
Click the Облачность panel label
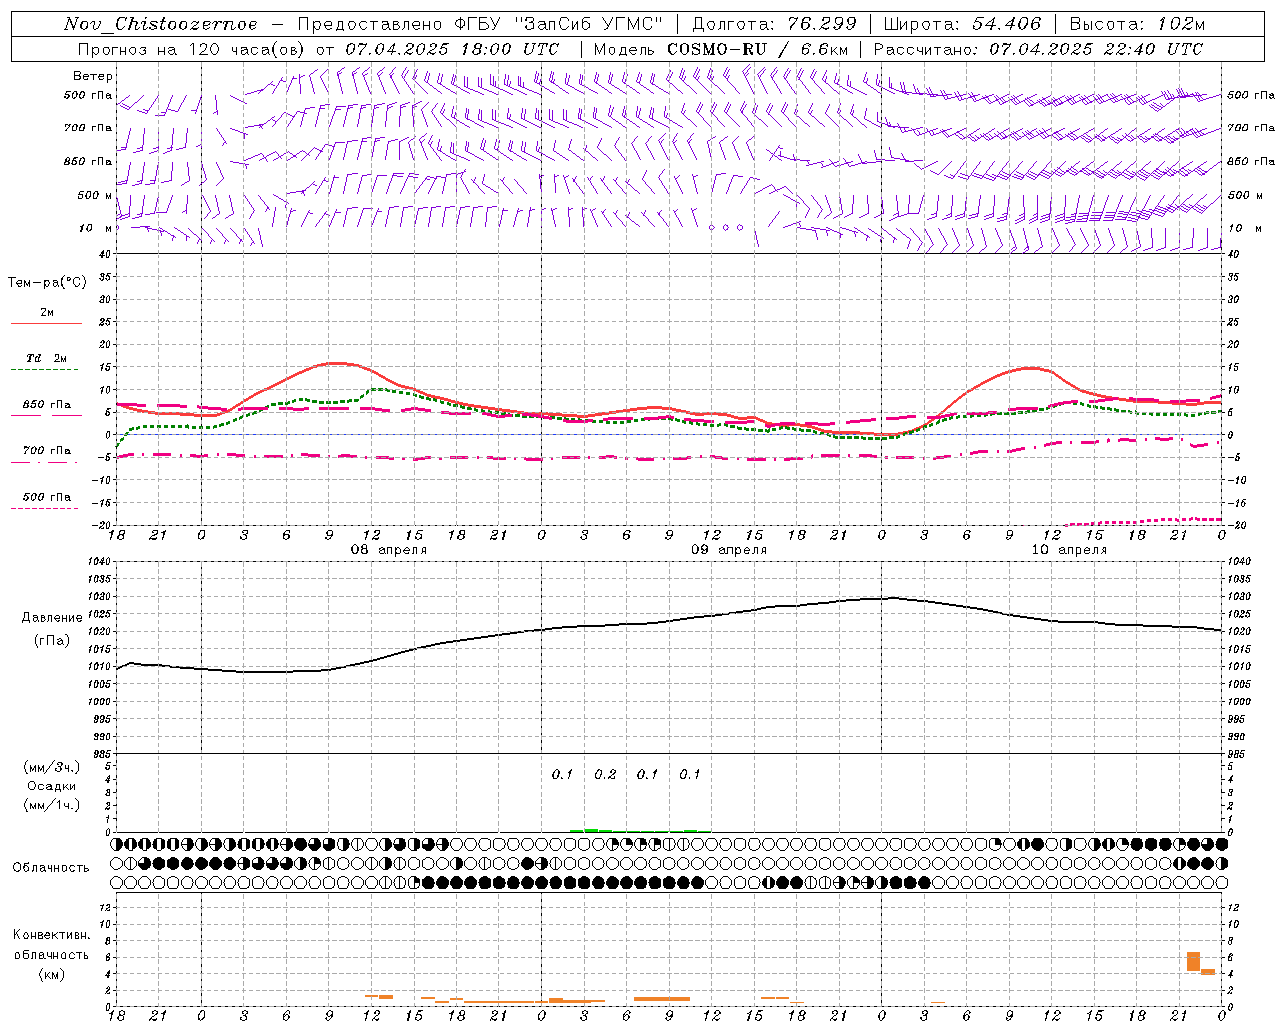coord(51,868)
